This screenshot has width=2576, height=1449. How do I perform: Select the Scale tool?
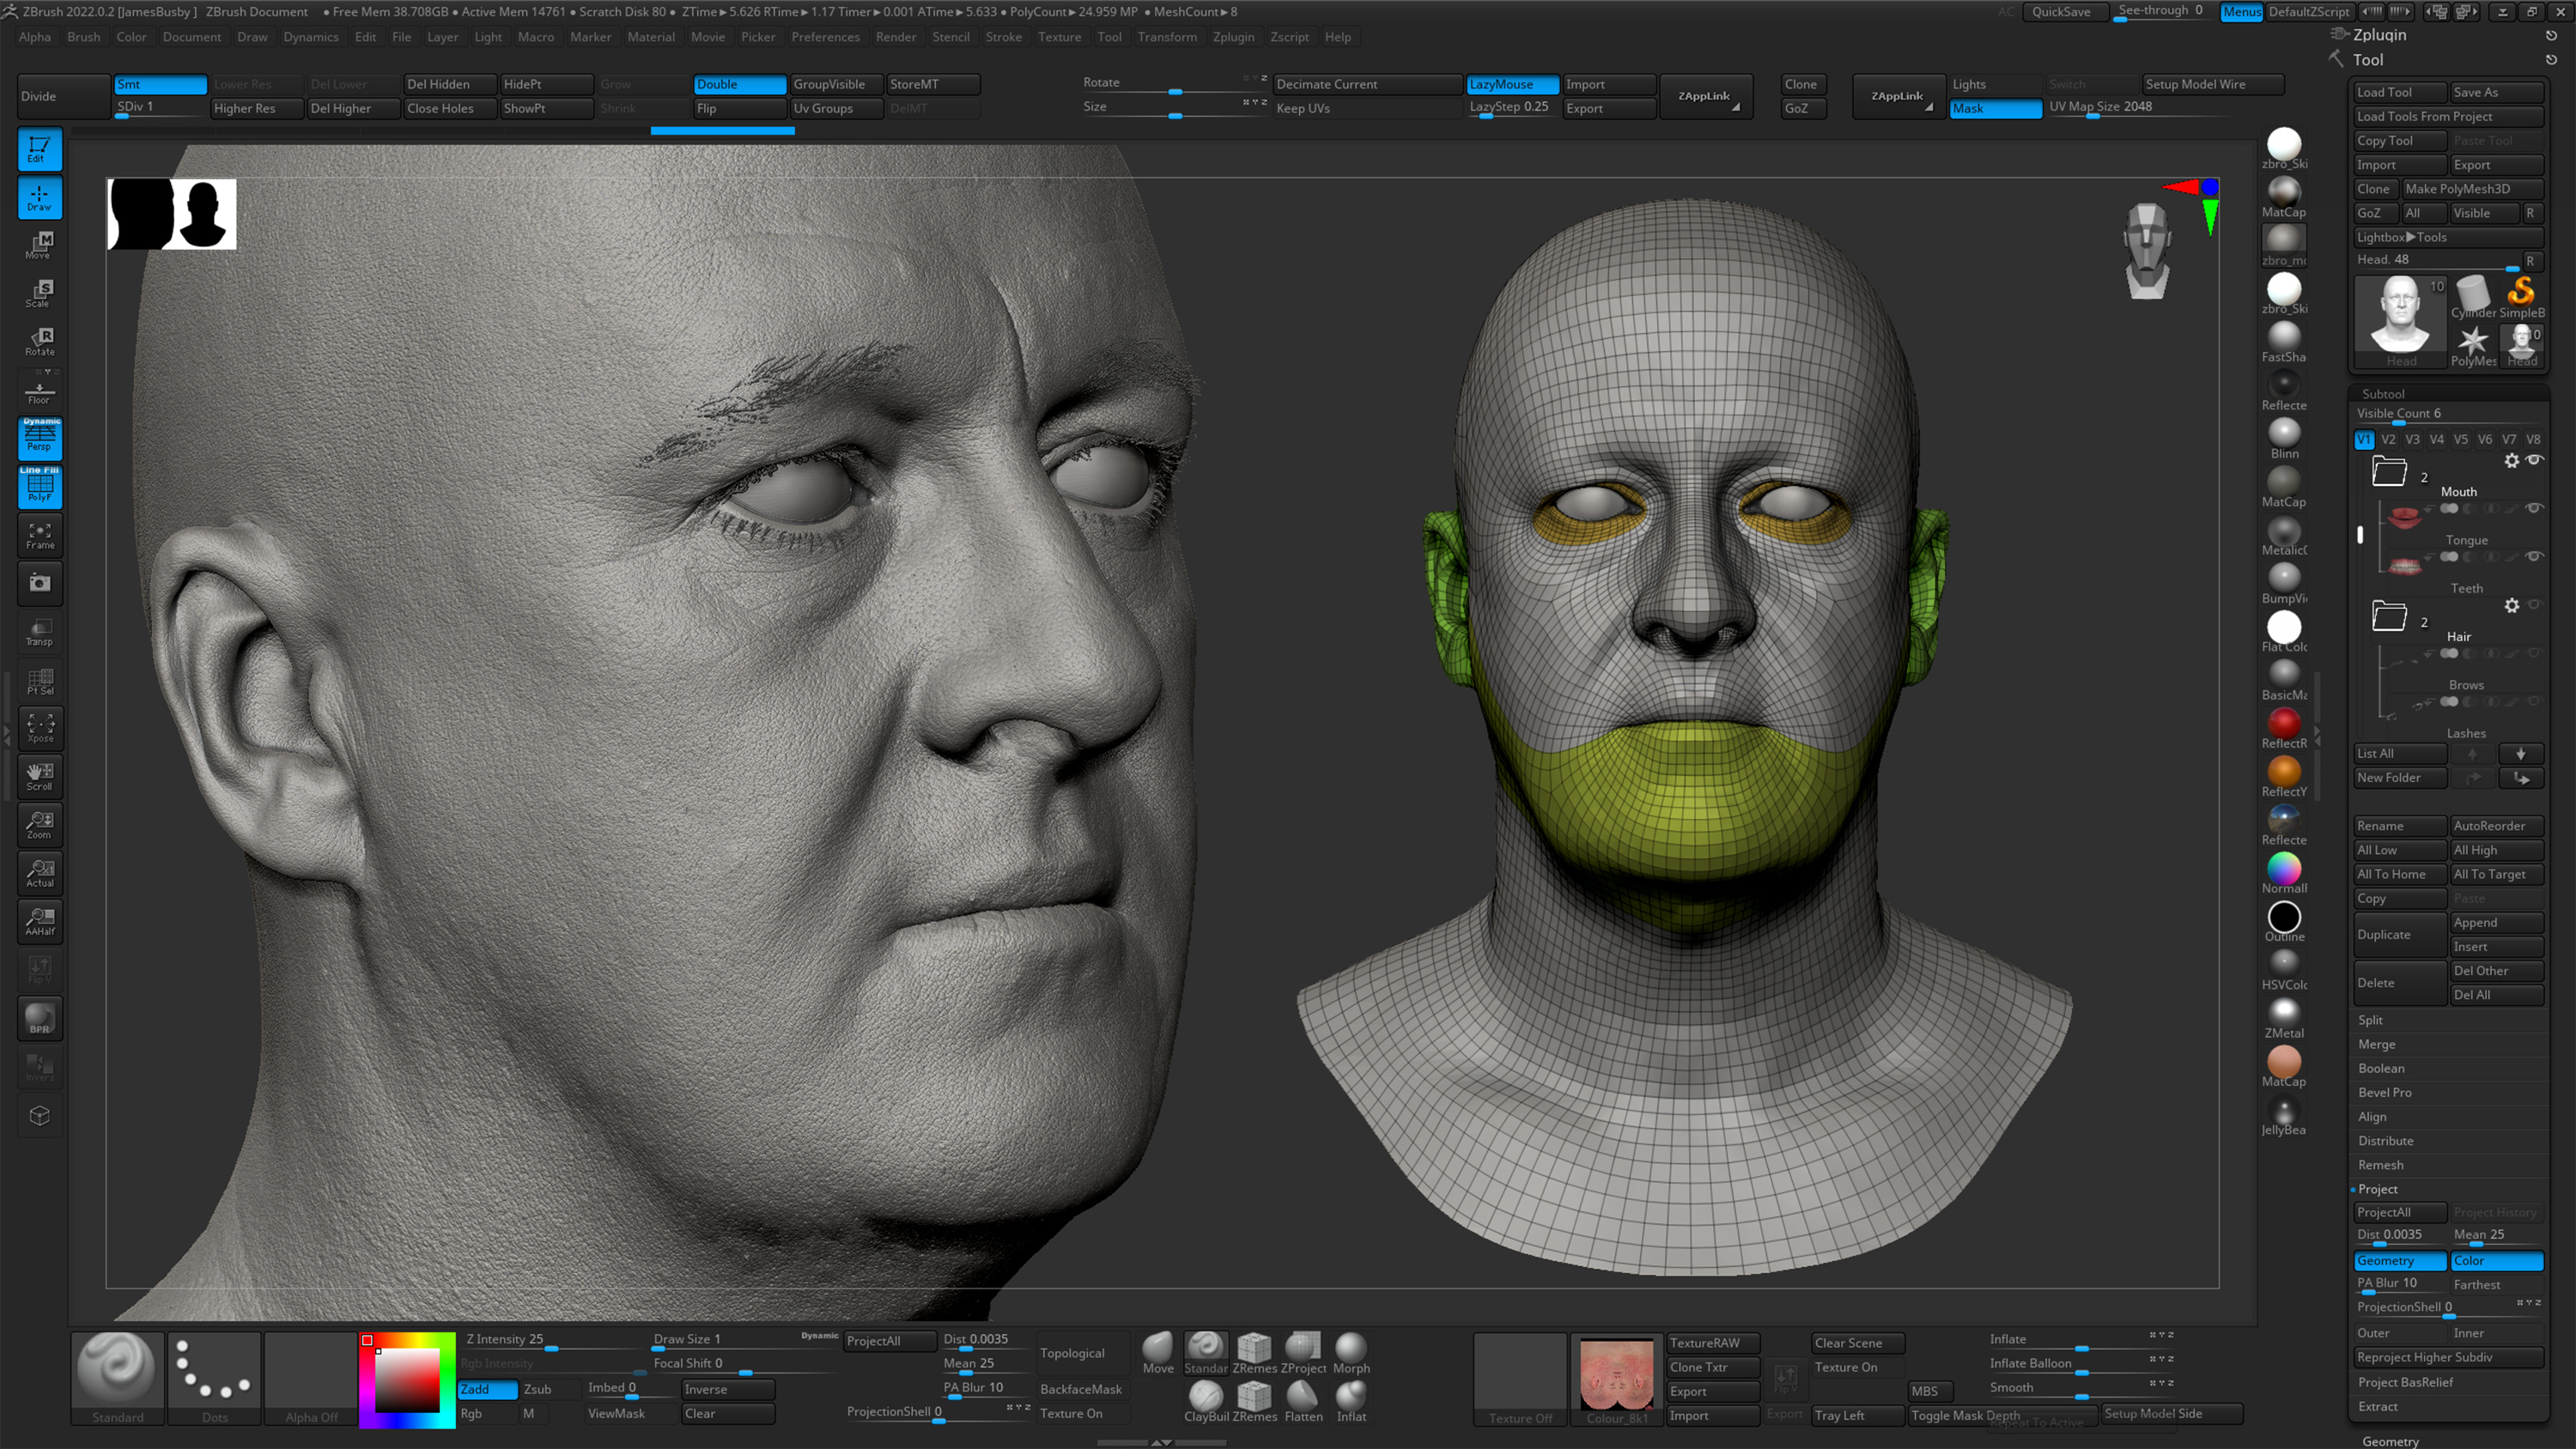click(x=40, y=291)
